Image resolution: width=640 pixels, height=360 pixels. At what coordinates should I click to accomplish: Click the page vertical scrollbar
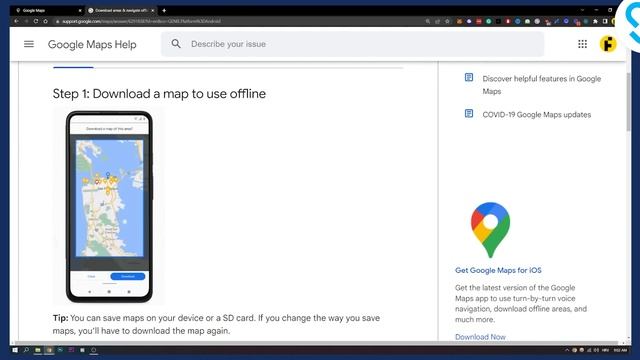tap(629, 102)
